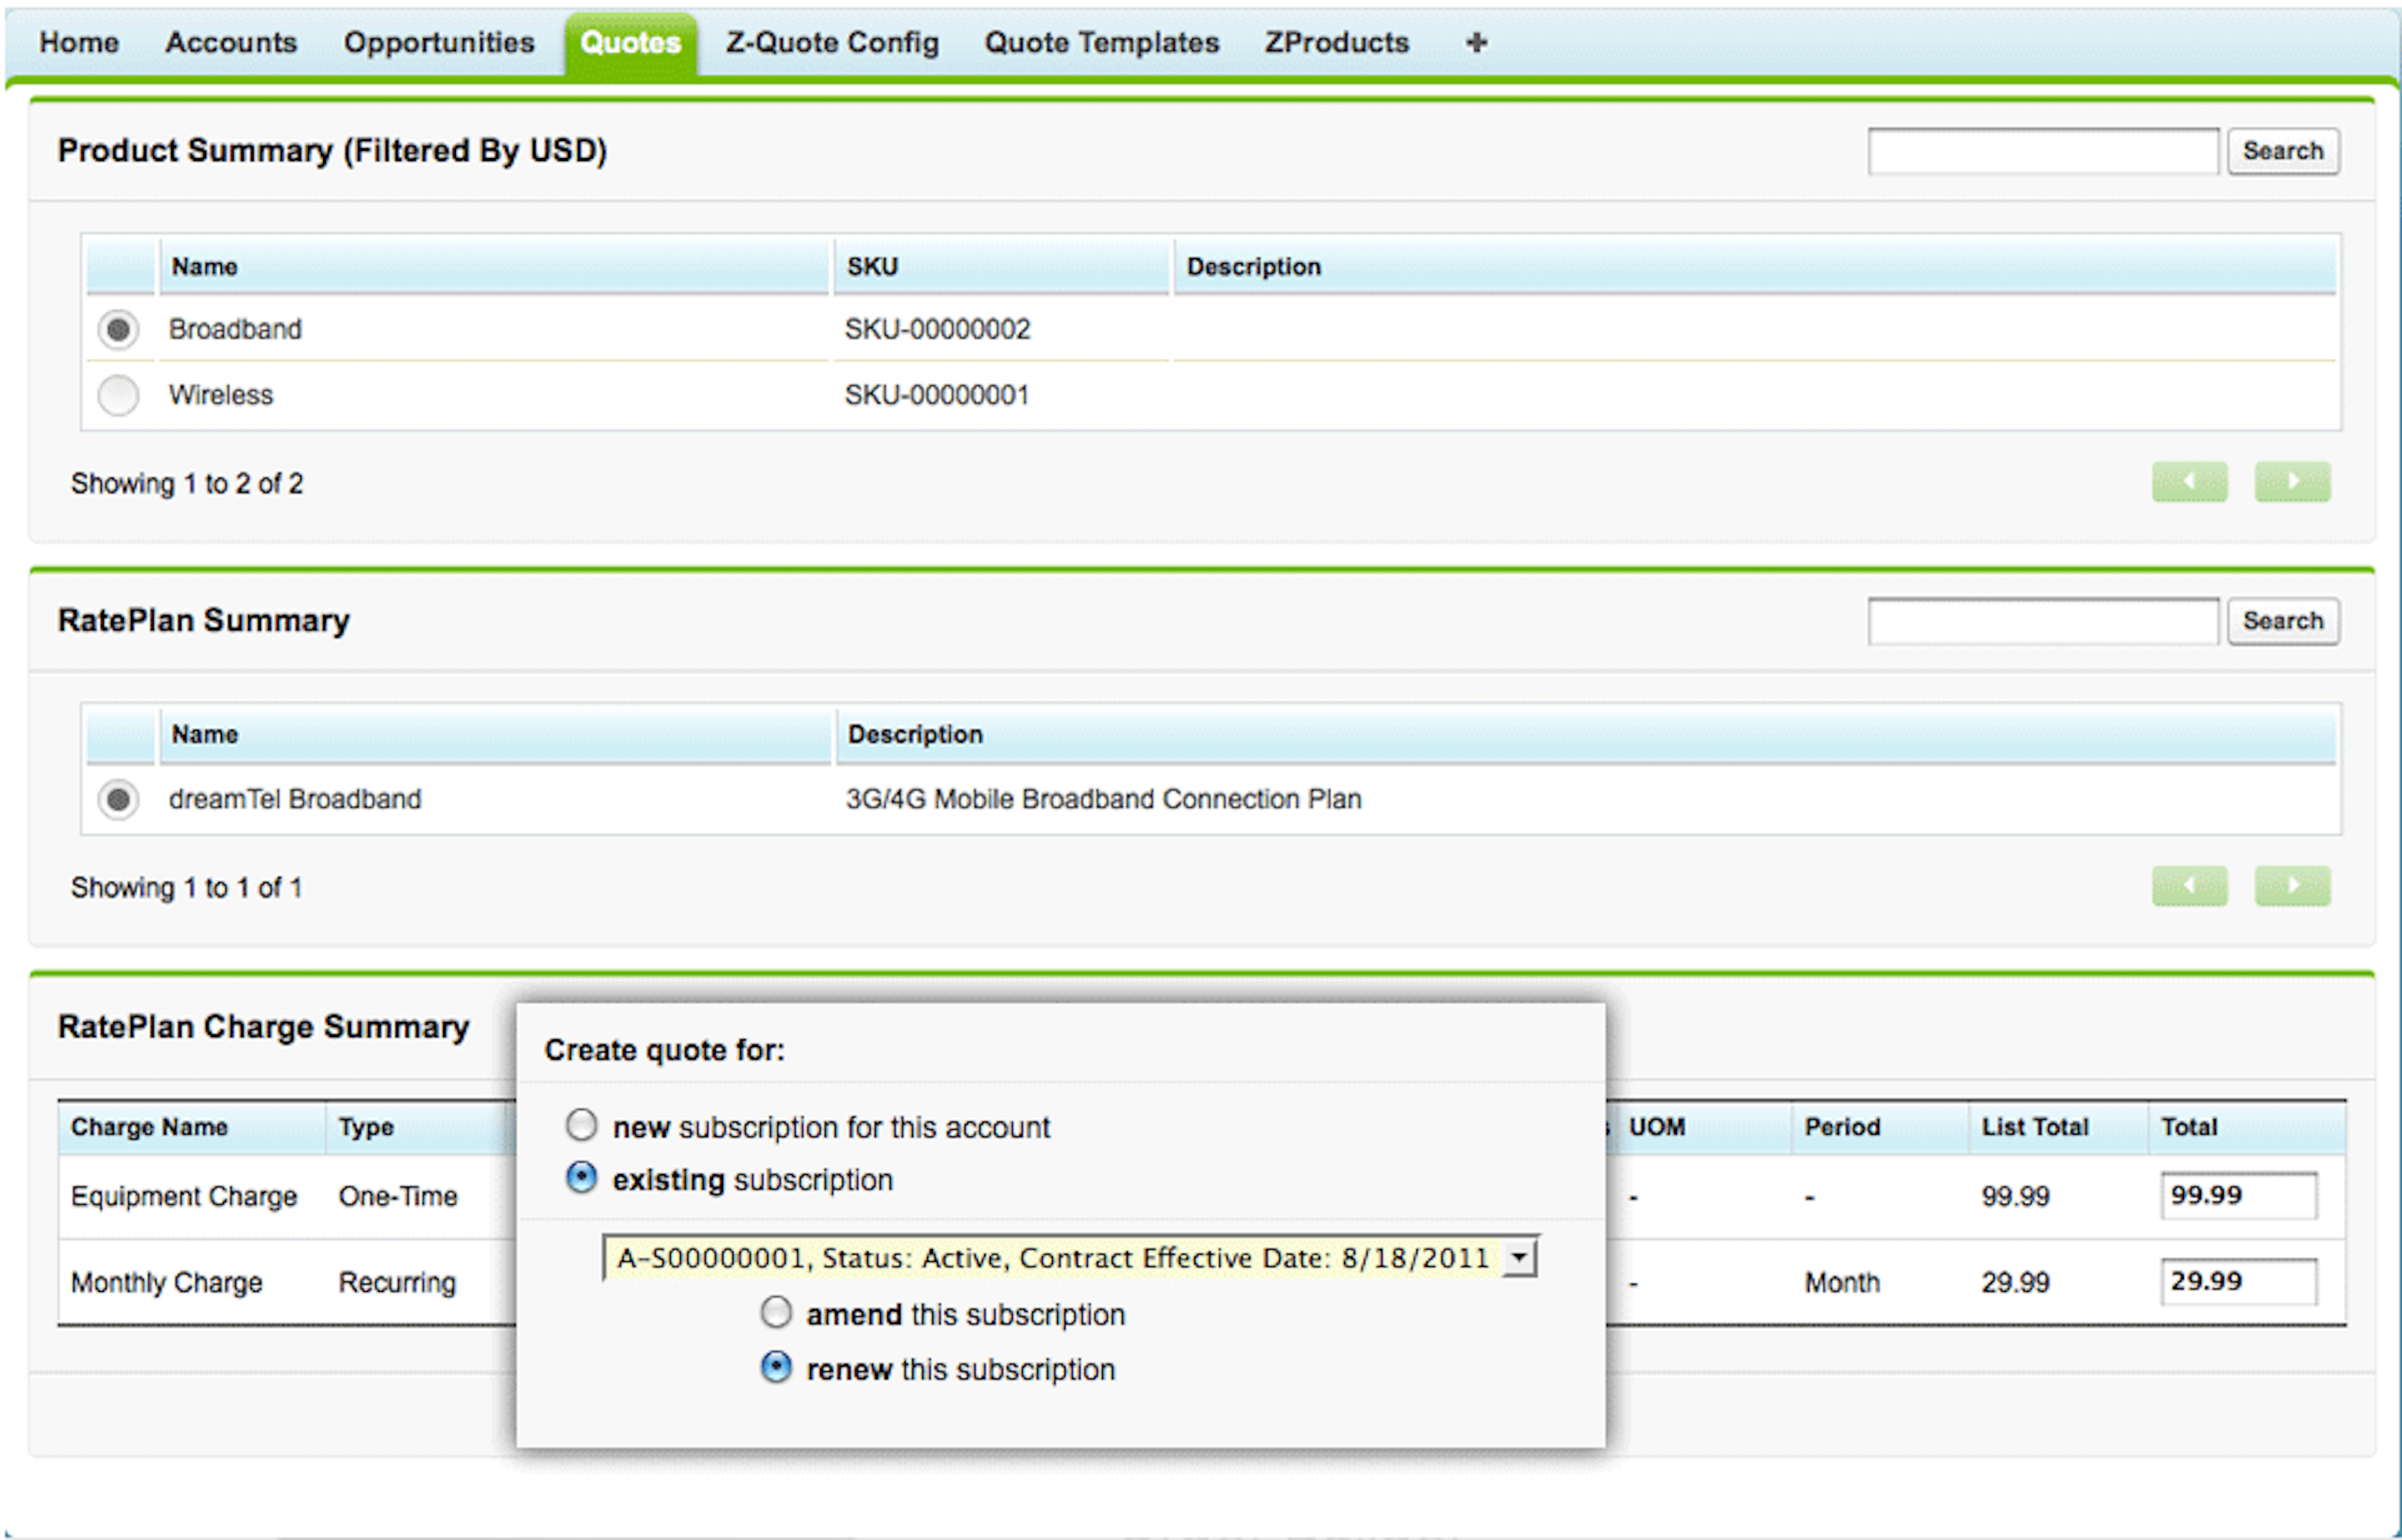Select the dreamTel Broadband rate plan radio

point(118,799)
